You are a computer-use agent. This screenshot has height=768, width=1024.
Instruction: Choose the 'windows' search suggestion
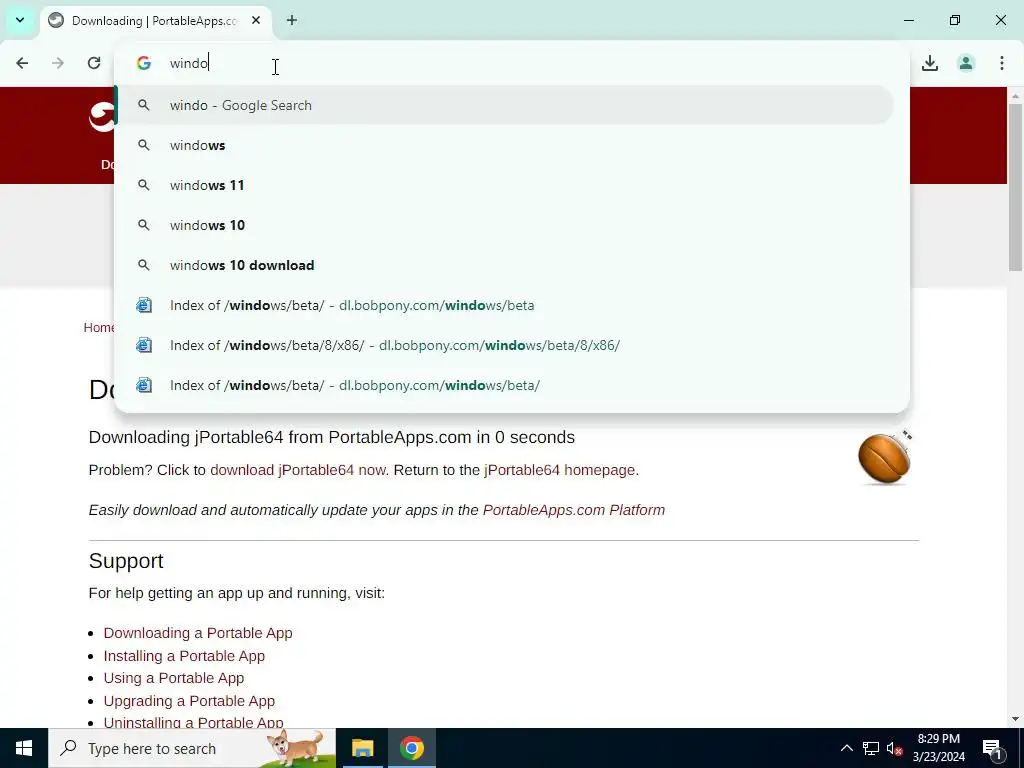click(x=504, y=145)
